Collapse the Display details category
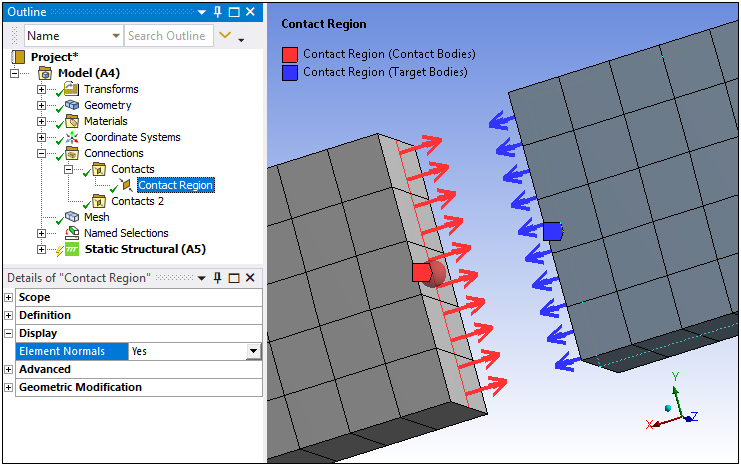 [x=9, y=333]
